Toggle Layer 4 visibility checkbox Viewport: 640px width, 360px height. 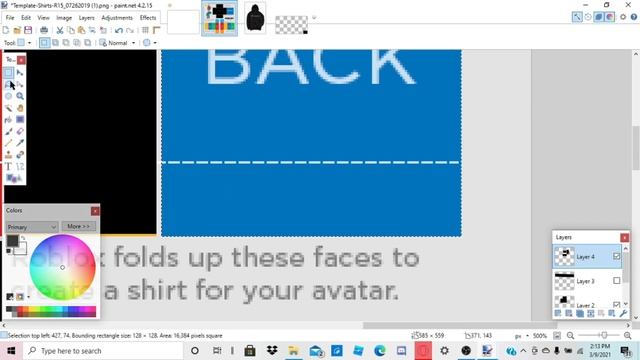pos(616,256)
